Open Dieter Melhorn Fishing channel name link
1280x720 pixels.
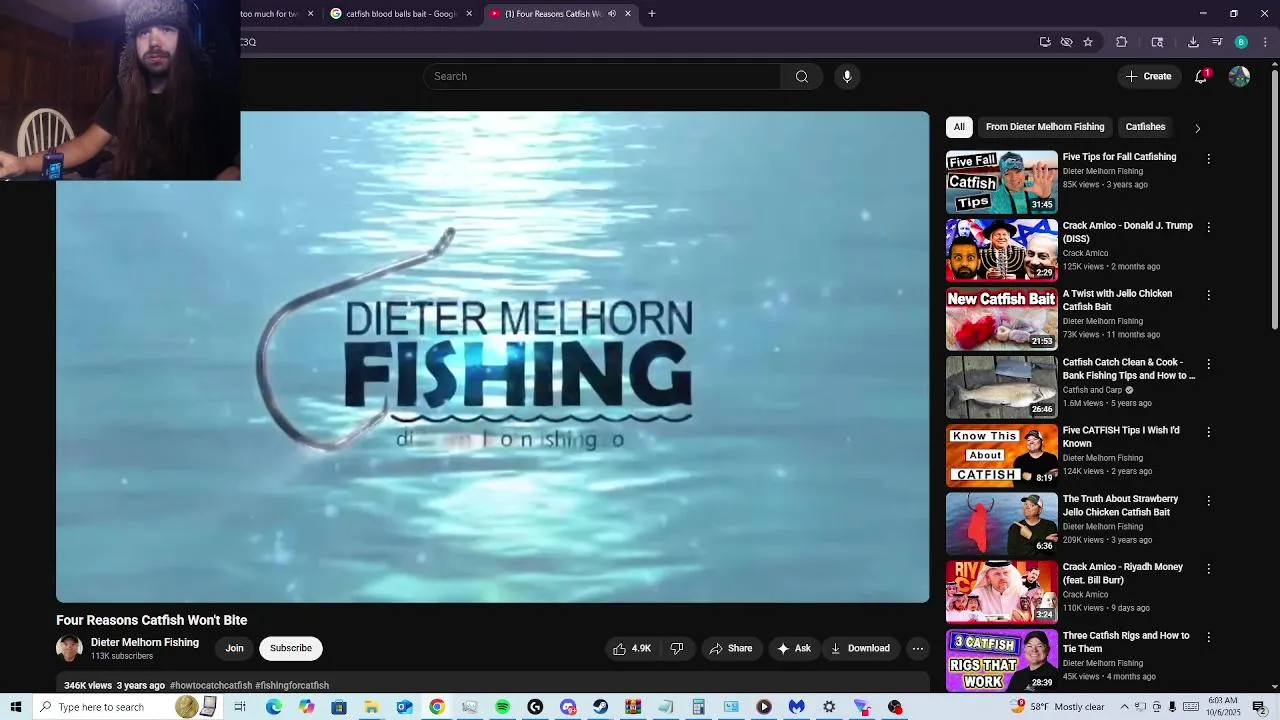(145, 642)
